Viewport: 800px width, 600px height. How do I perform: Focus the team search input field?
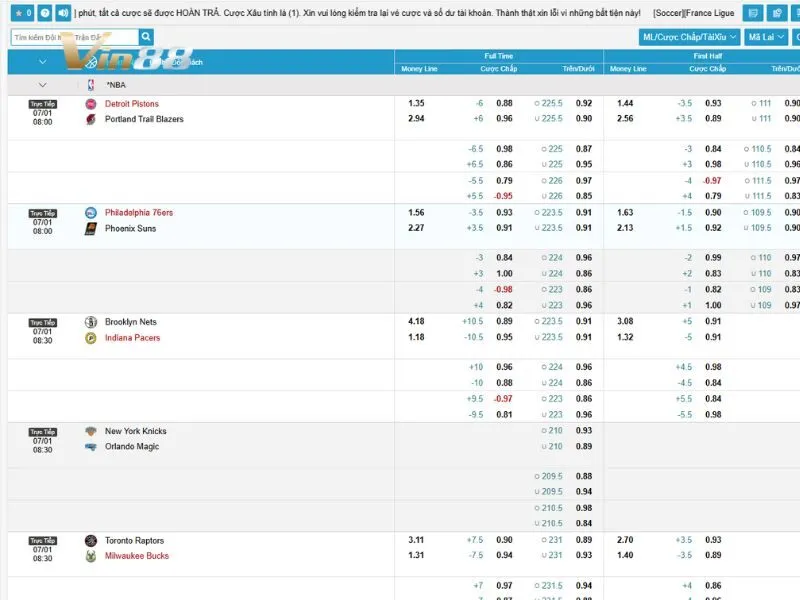point(74,37)
